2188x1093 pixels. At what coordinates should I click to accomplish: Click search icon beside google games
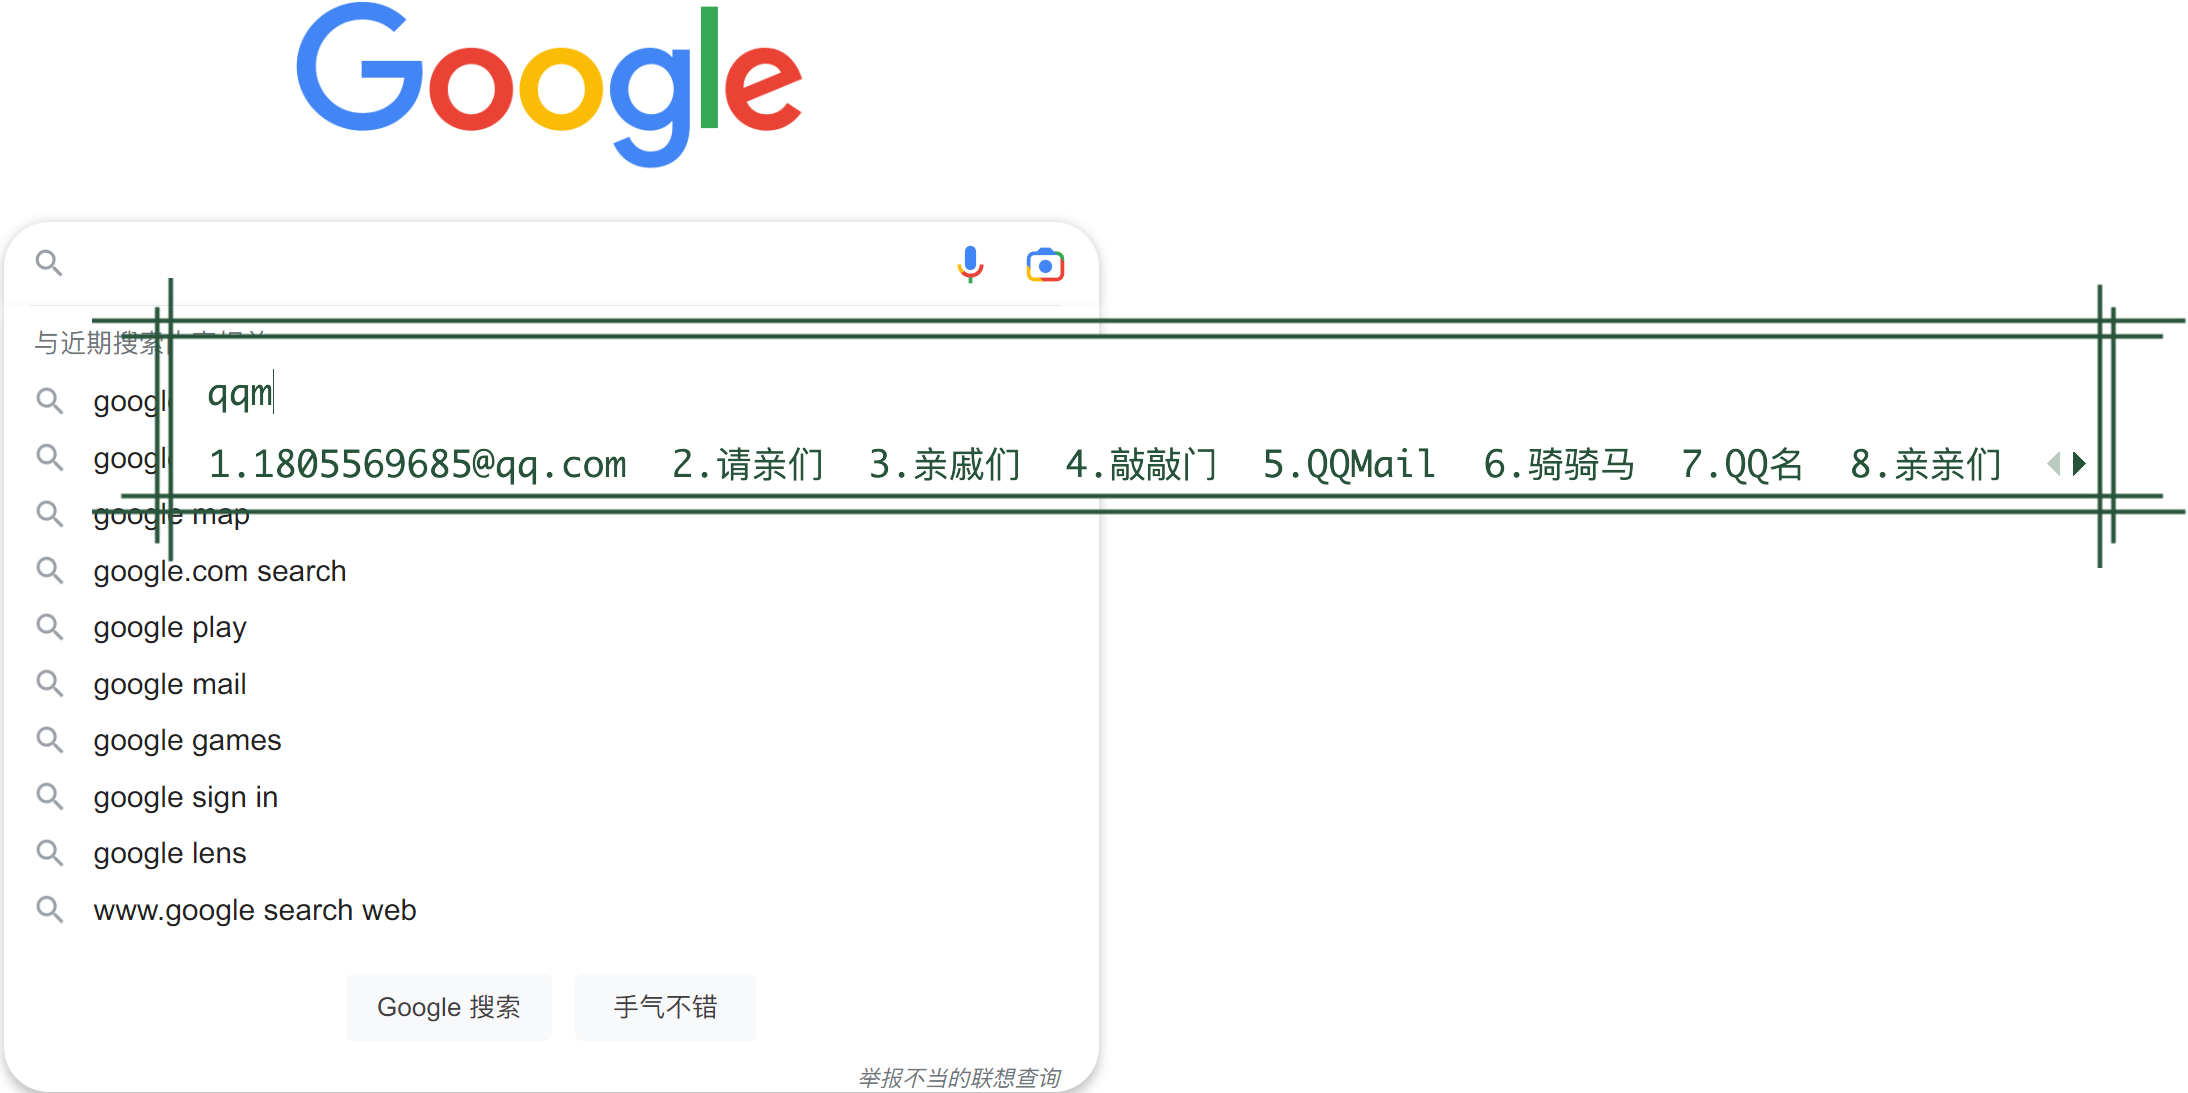click(50, 740)
